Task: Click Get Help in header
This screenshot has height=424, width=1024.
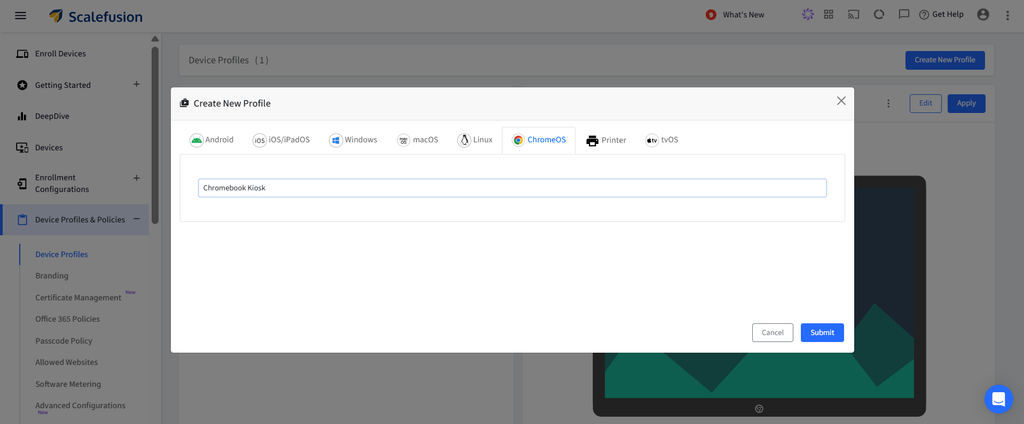Action: click(x=941, y=14)
